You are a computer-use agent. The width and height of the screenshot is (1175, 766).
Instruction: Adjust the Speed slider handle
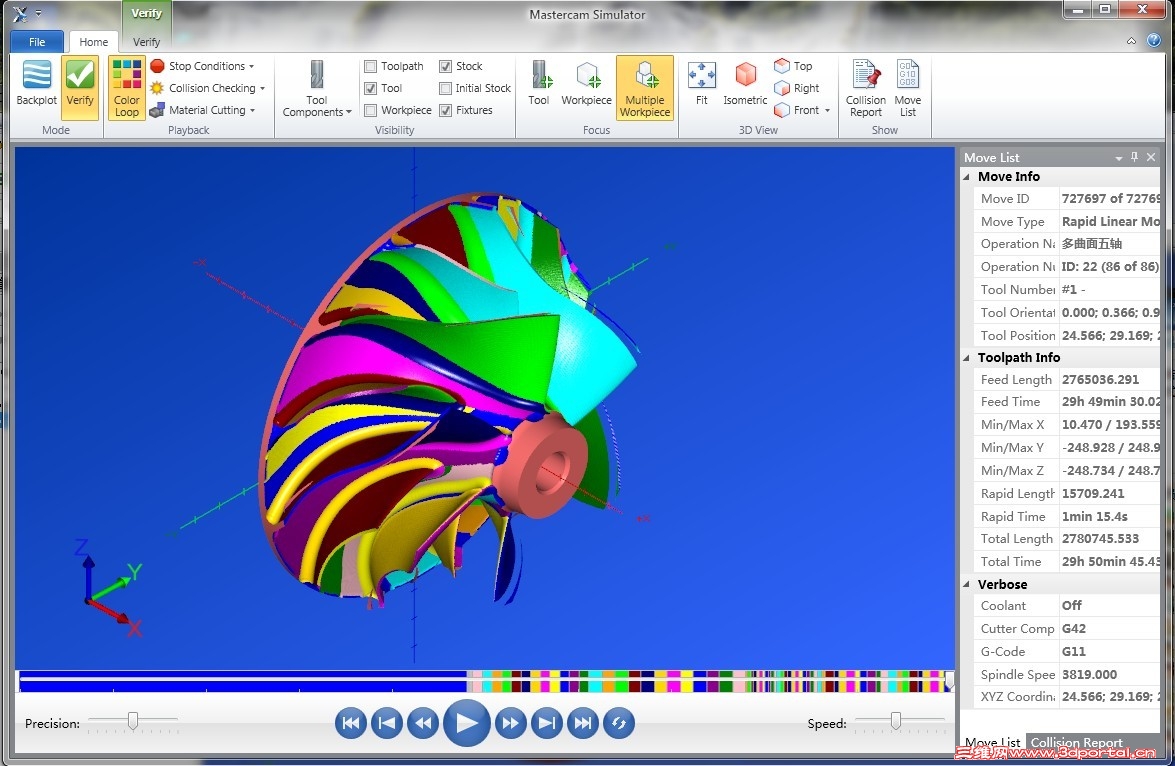[895, 721]
